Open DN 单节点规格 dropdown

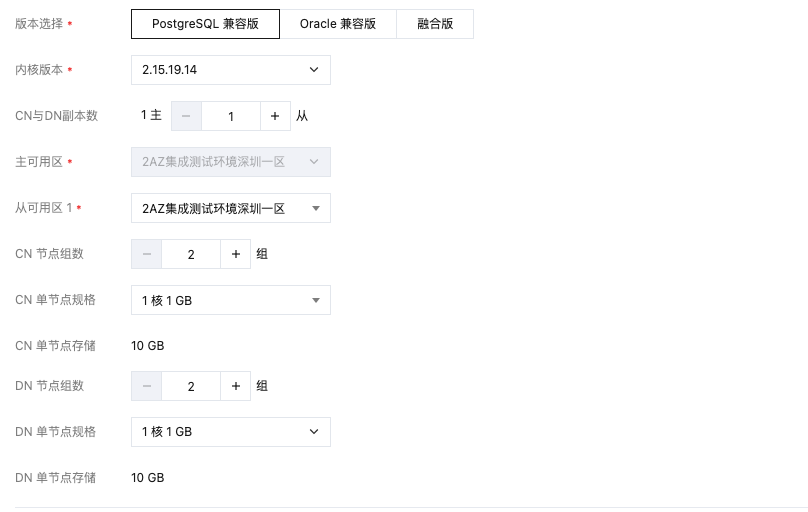pos(230,432)
